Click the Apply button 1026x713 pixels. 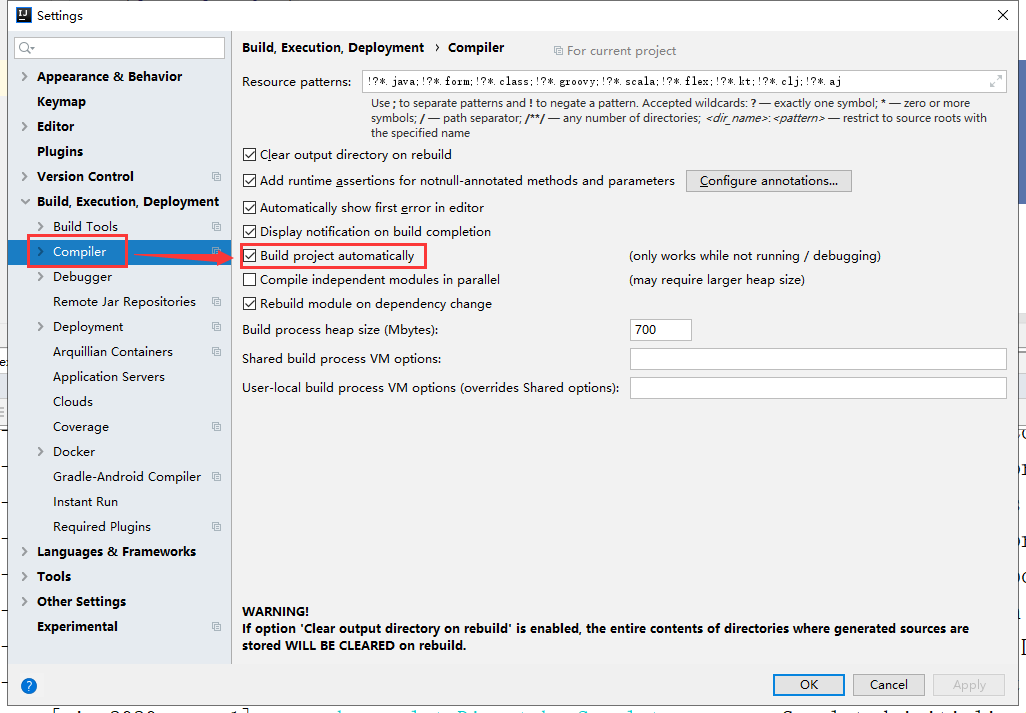(x=969, y=685)
